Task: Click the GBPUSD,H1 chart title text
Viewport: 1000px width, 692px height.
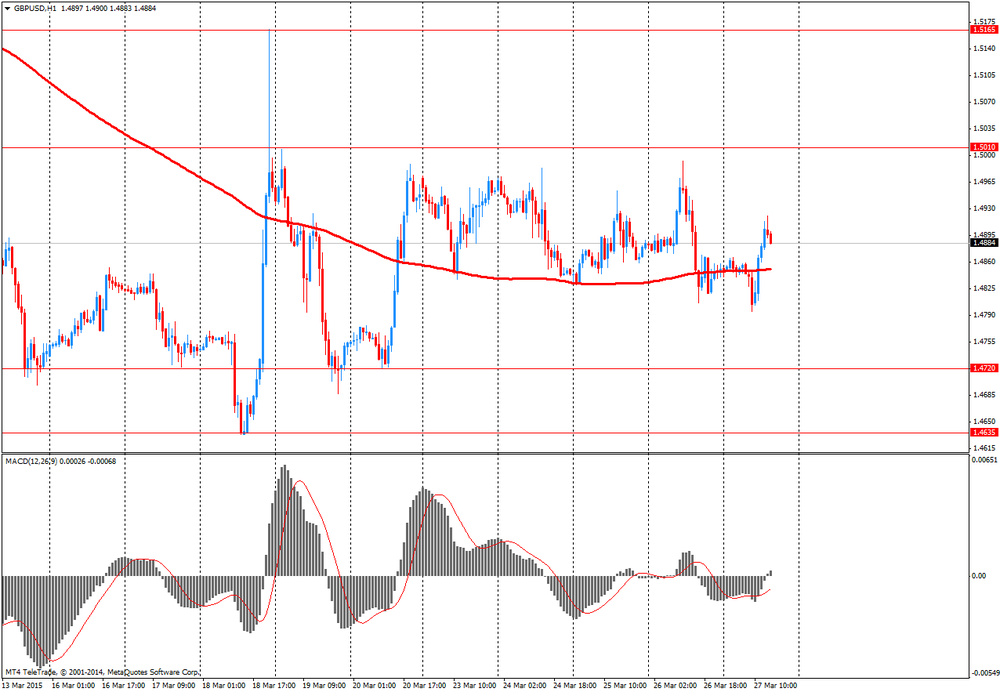Action: (x=35, y=8)
